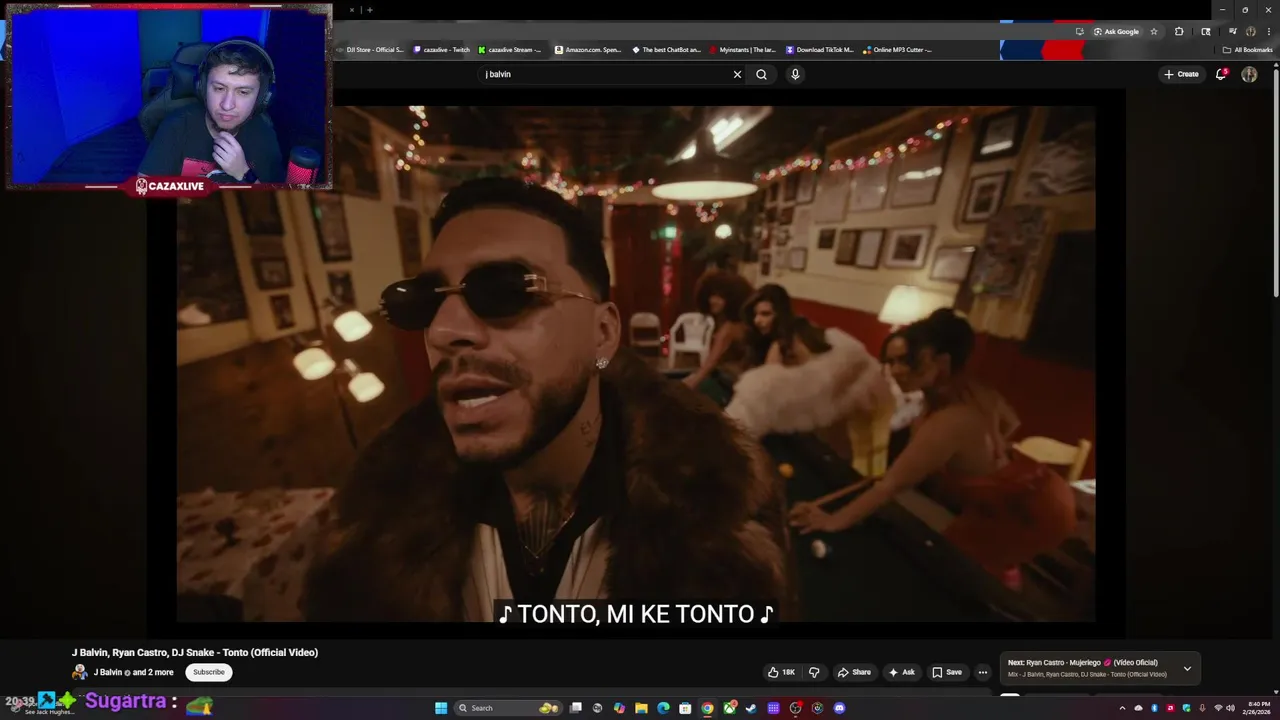Viewport: 1280px width, 720px height.
Task: Expand the Next: Ryan Castro mix queue
Action: [1187, 668]
